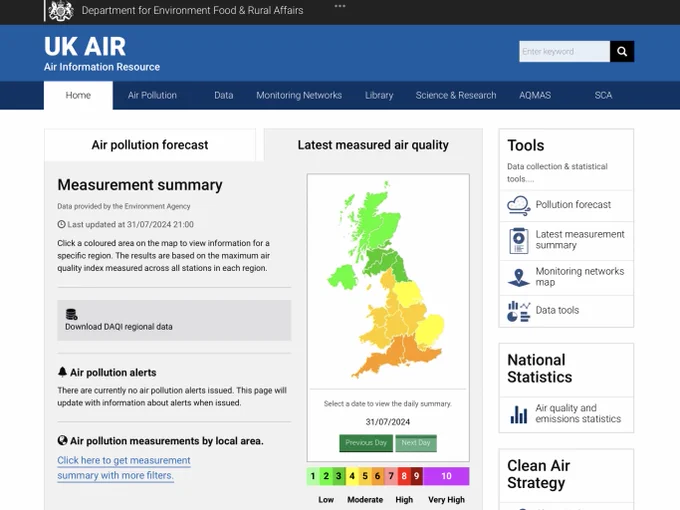Click the Data tools charts icon

pos(519,311)
